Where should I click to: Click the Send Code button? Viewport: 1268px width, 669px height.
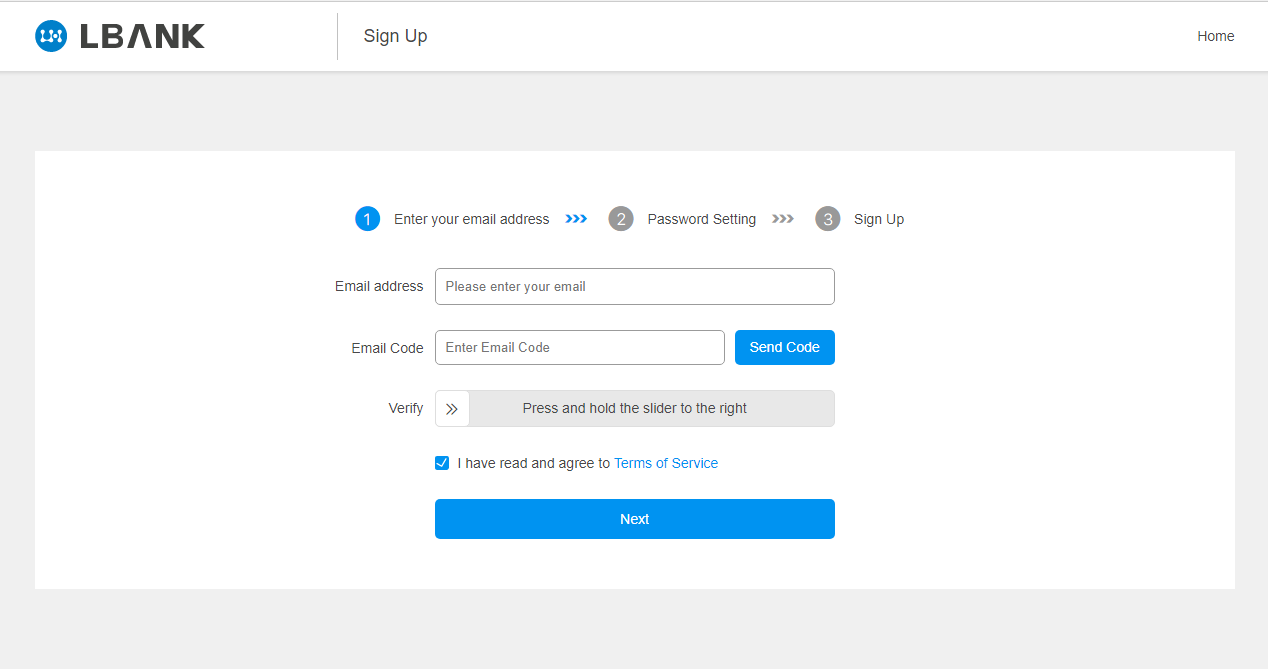[x=784, y=347]
